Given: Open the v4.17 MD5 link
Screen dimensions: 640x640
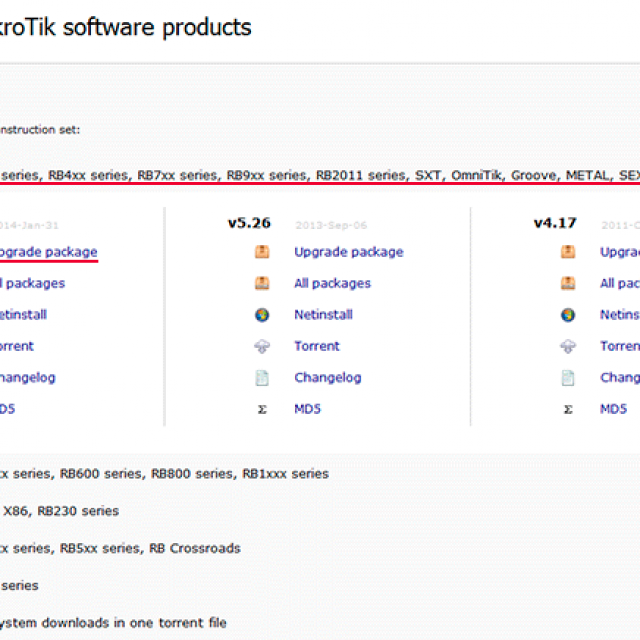Looking at the screenshot, I should [x=613, y=409].
